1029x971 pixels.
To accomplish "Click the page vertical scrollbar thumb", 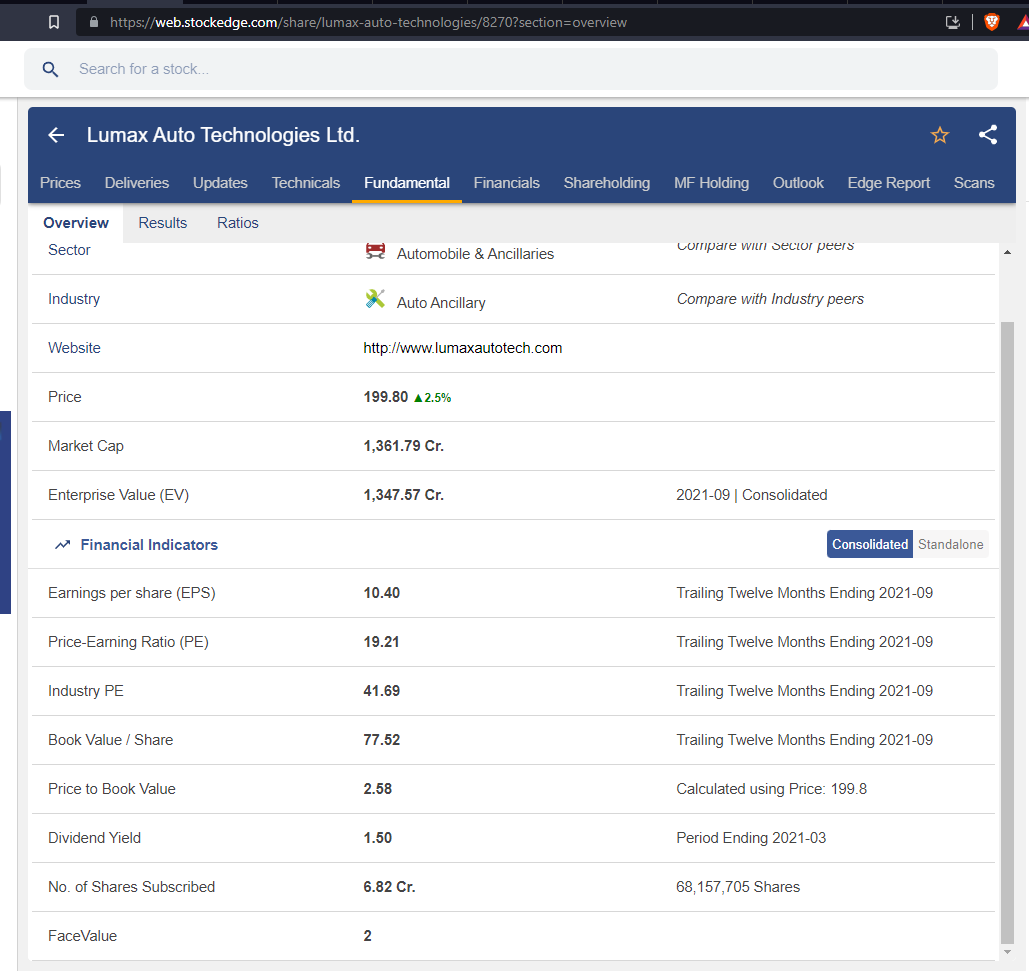I will (x=1007, y=632).
